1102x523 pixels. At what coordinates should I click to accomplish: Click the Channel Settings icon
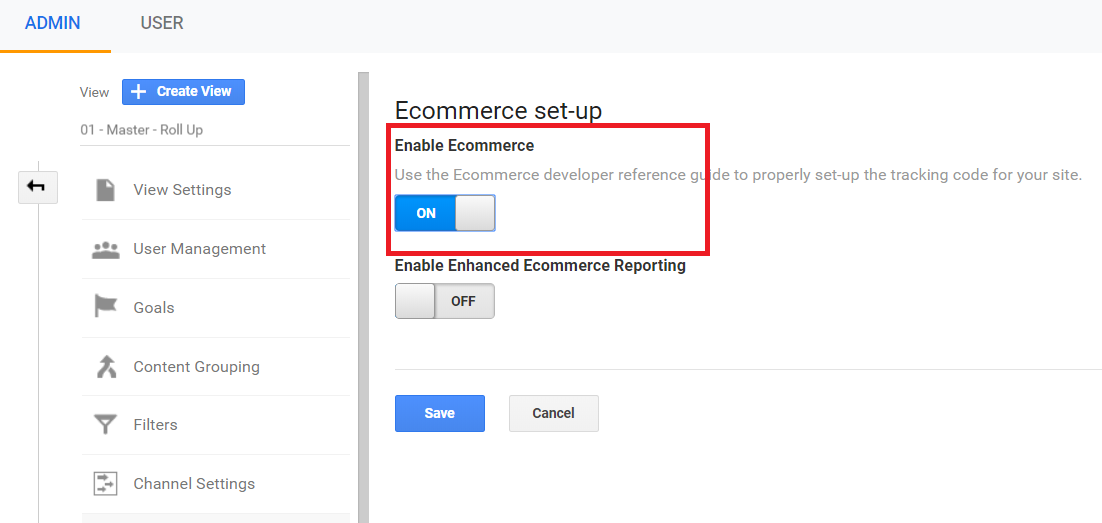(x=105, y=484)
